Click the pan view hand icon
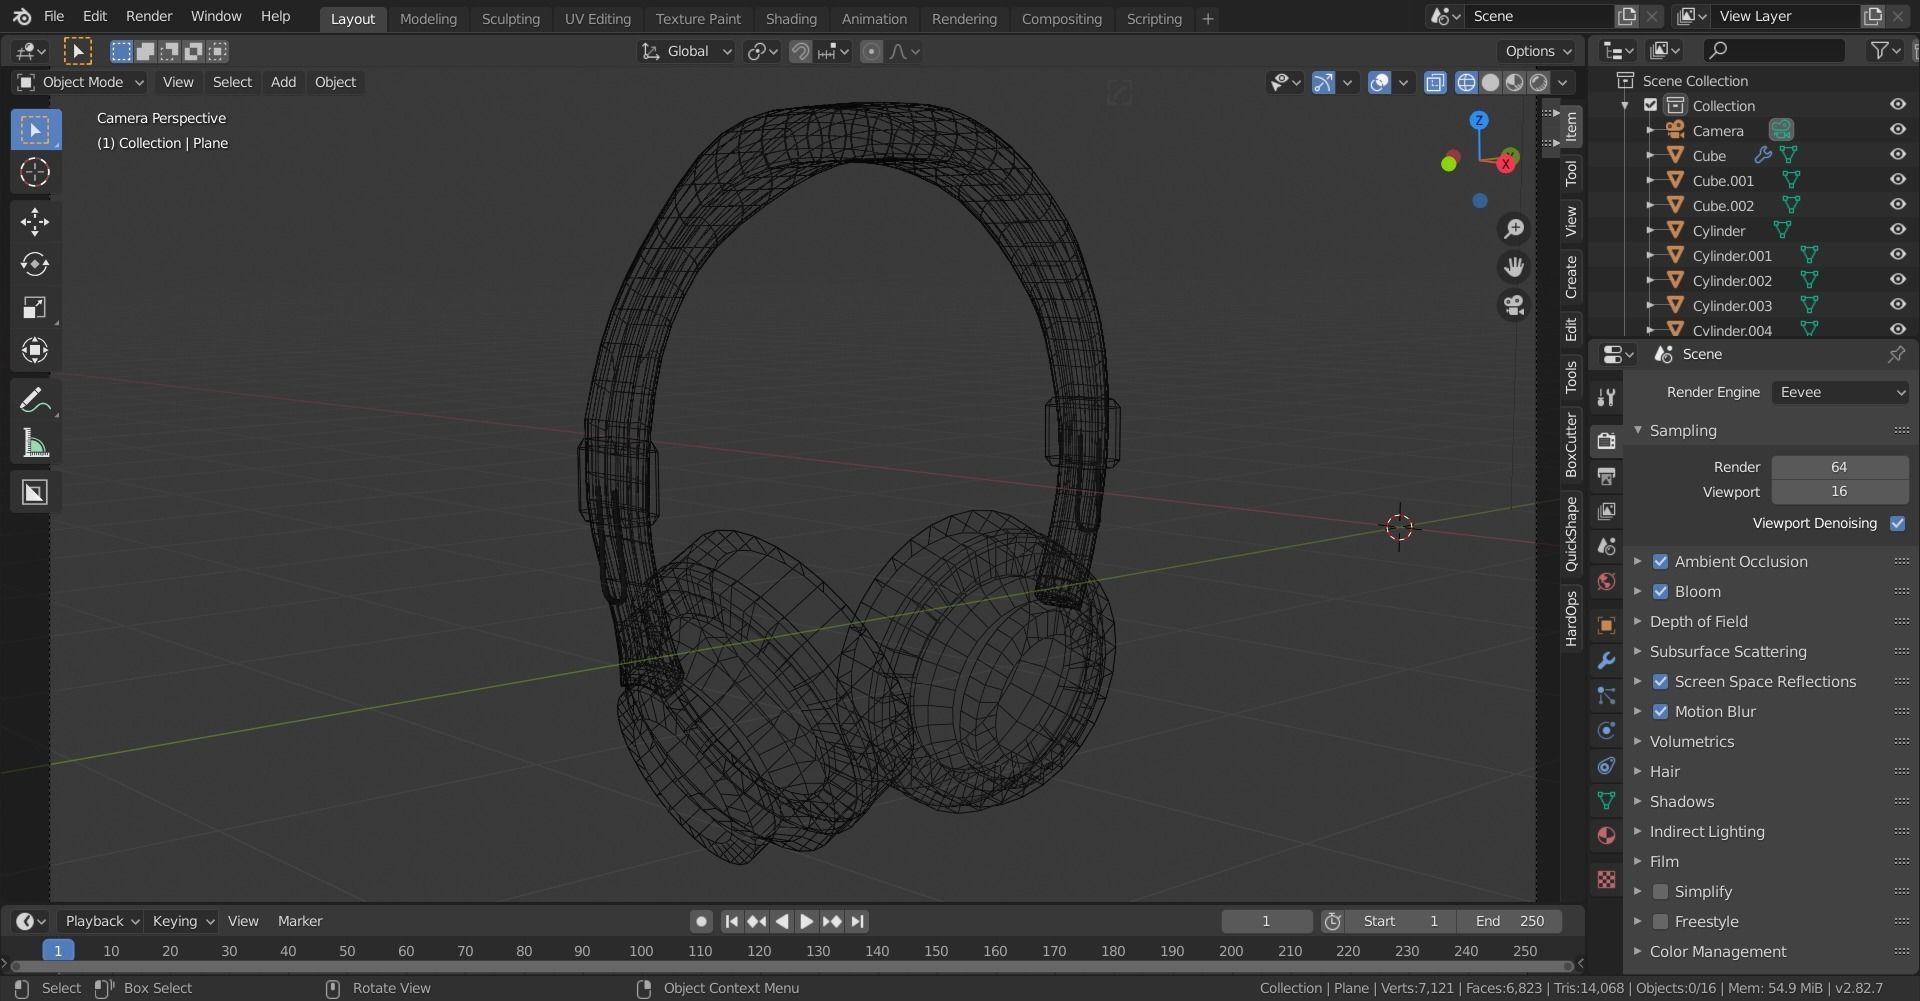Screen dimensions: 1920x1001 coord(1514,267)
